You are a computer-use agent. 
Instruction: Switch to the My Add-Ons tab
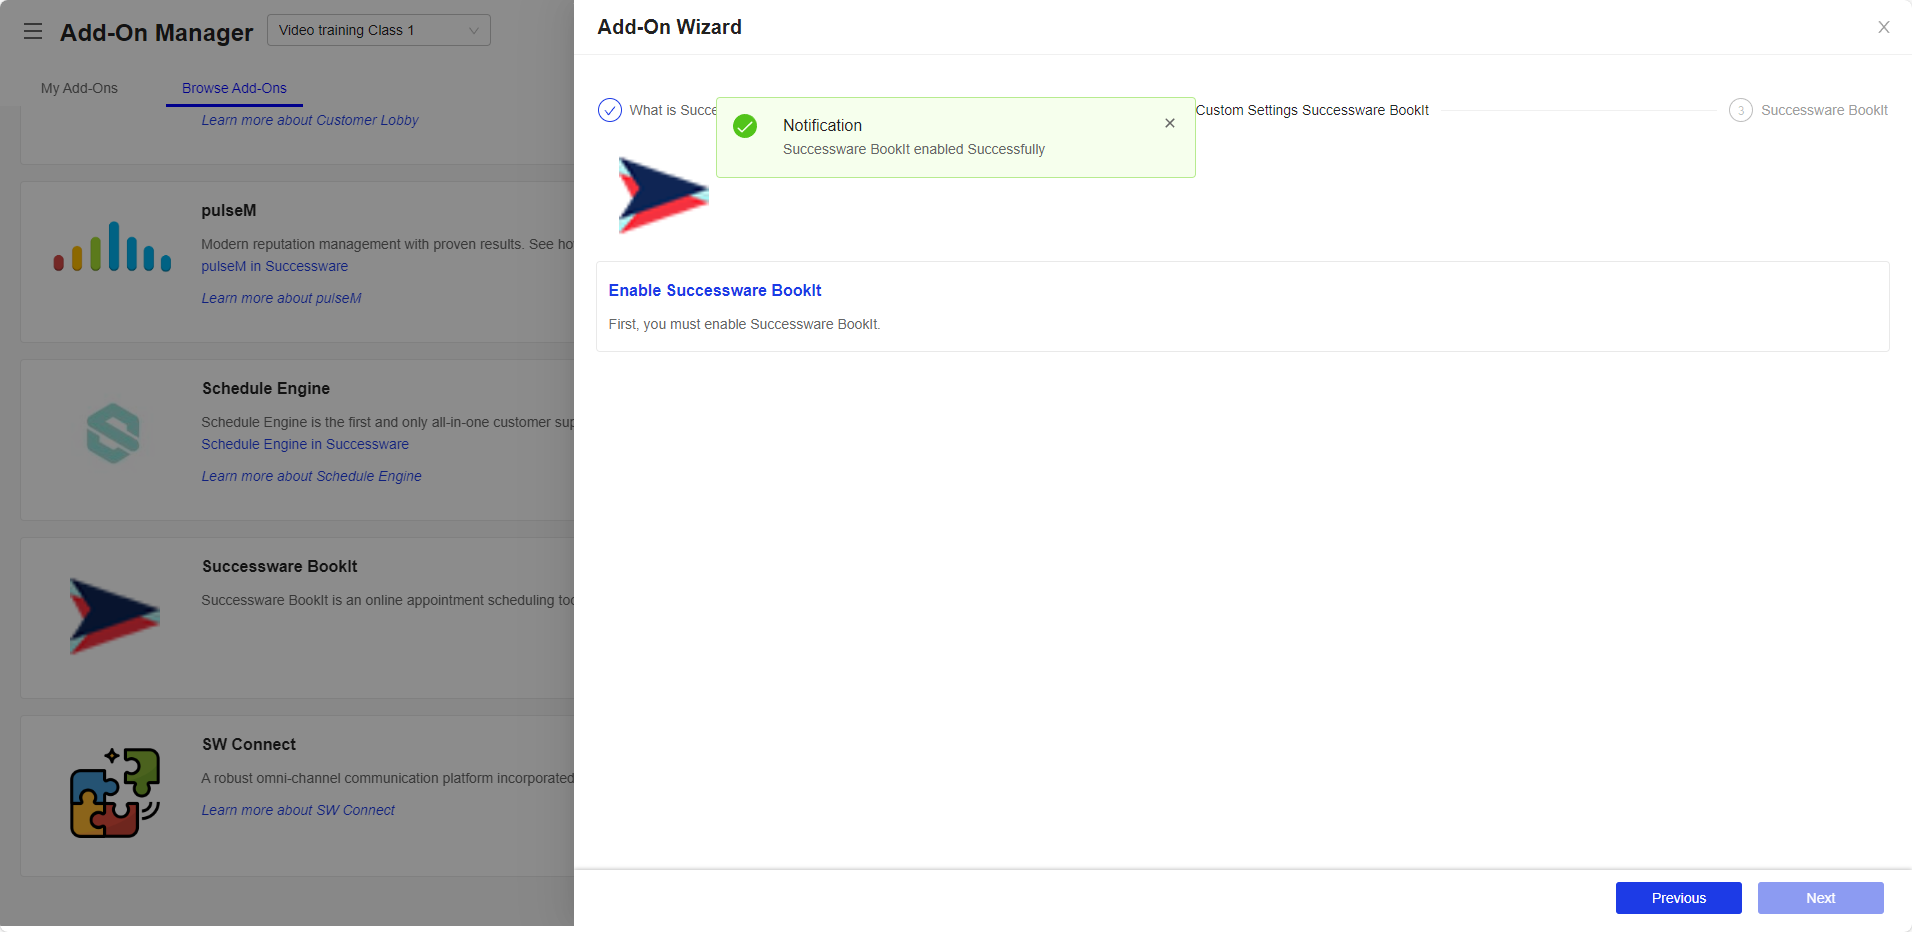(79, 88)
